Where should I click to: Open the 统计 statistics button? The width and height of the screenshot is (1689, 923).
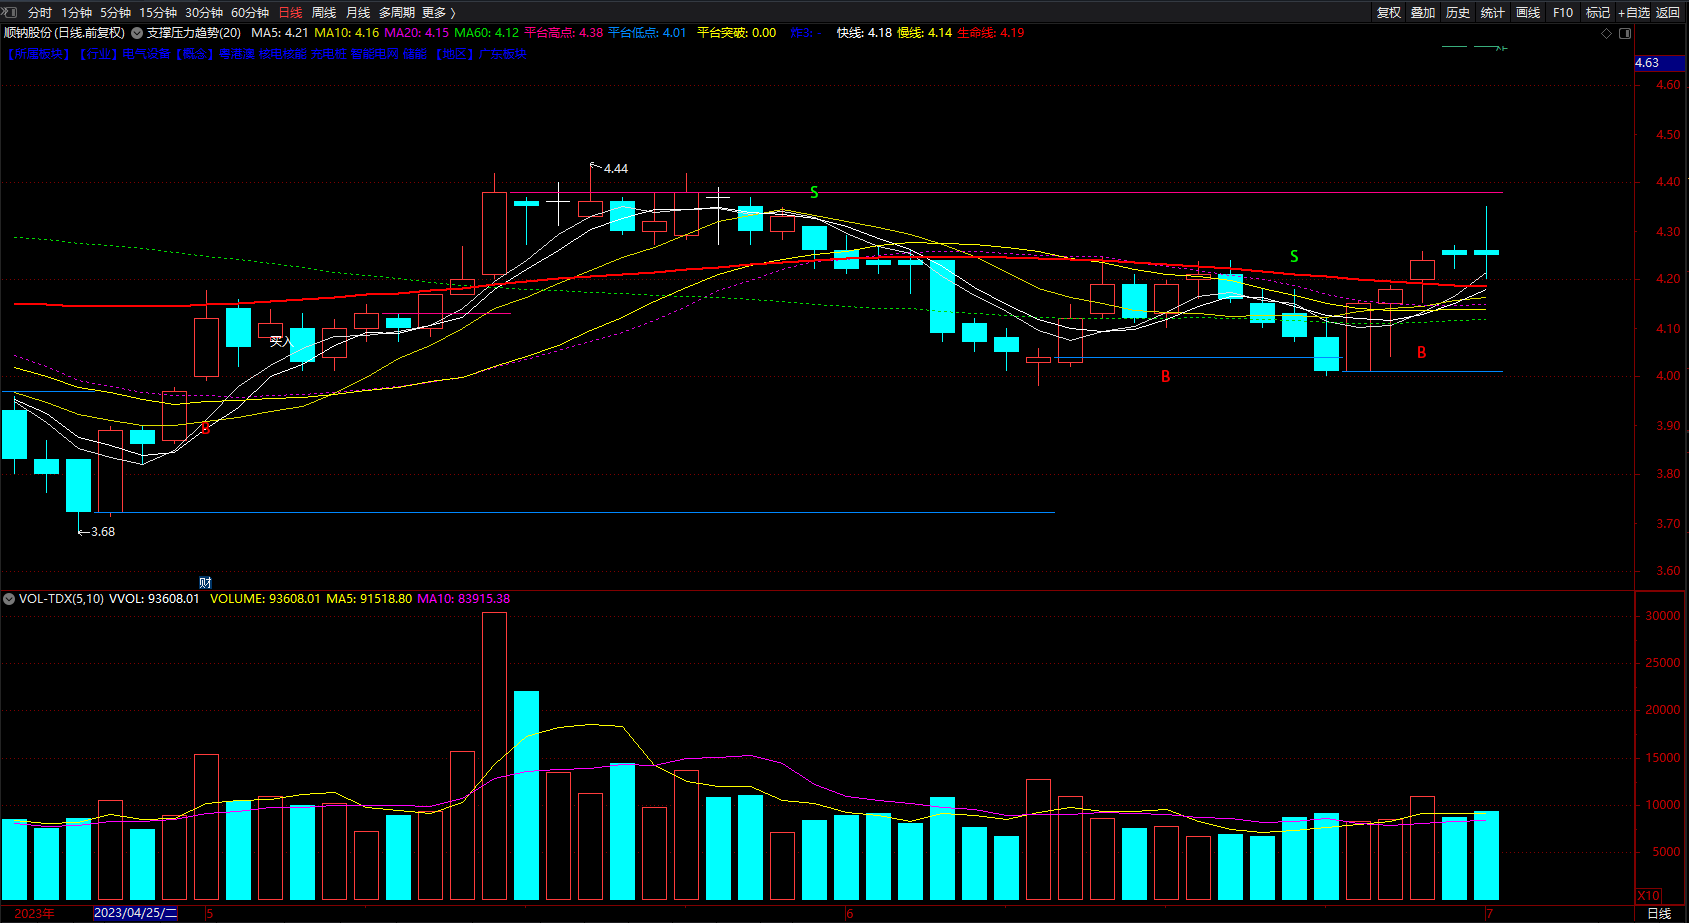pos(1493,12)
